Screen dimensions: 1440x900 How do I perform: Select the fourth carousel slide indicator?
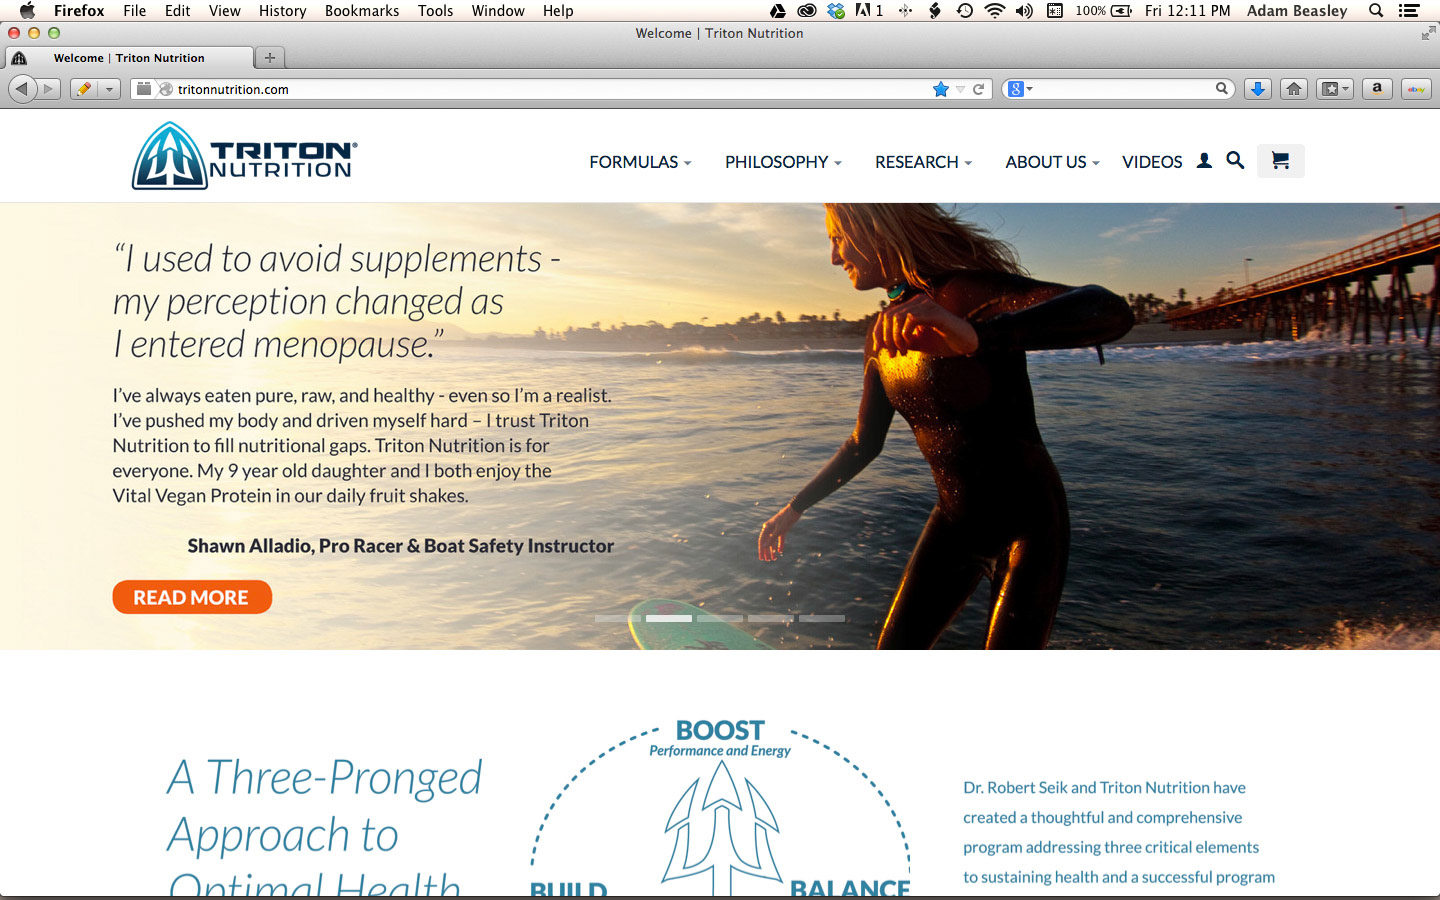(x=771, y=618)
